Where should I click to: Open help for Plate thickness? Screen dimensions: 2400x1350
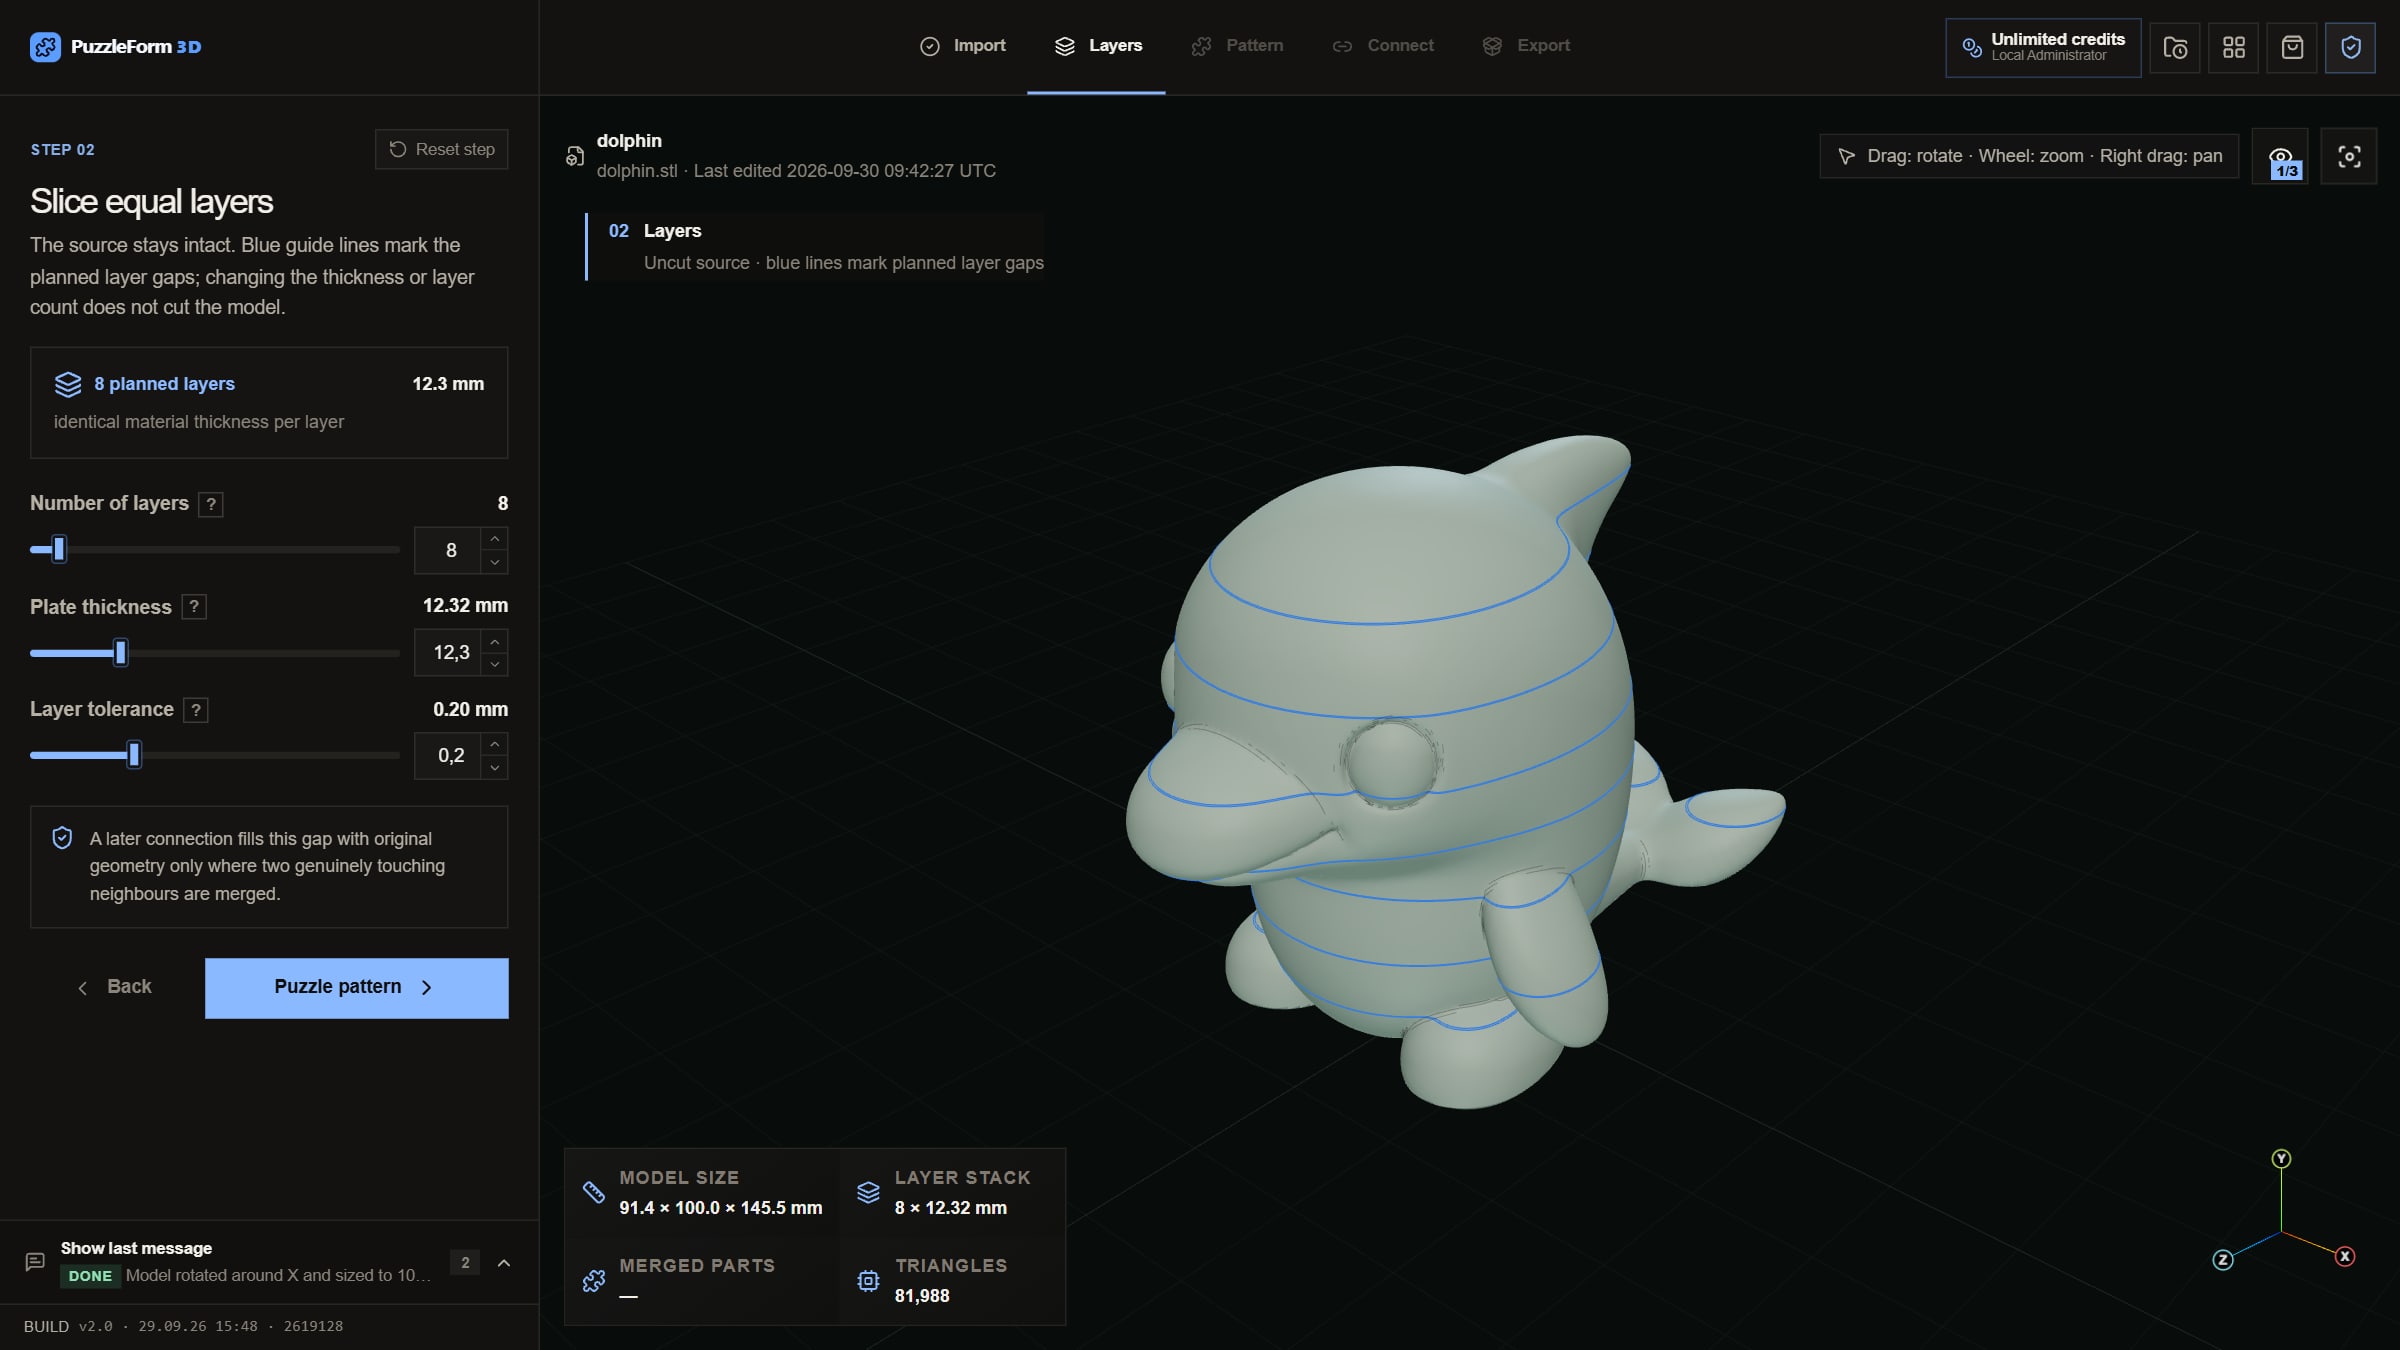194,607
